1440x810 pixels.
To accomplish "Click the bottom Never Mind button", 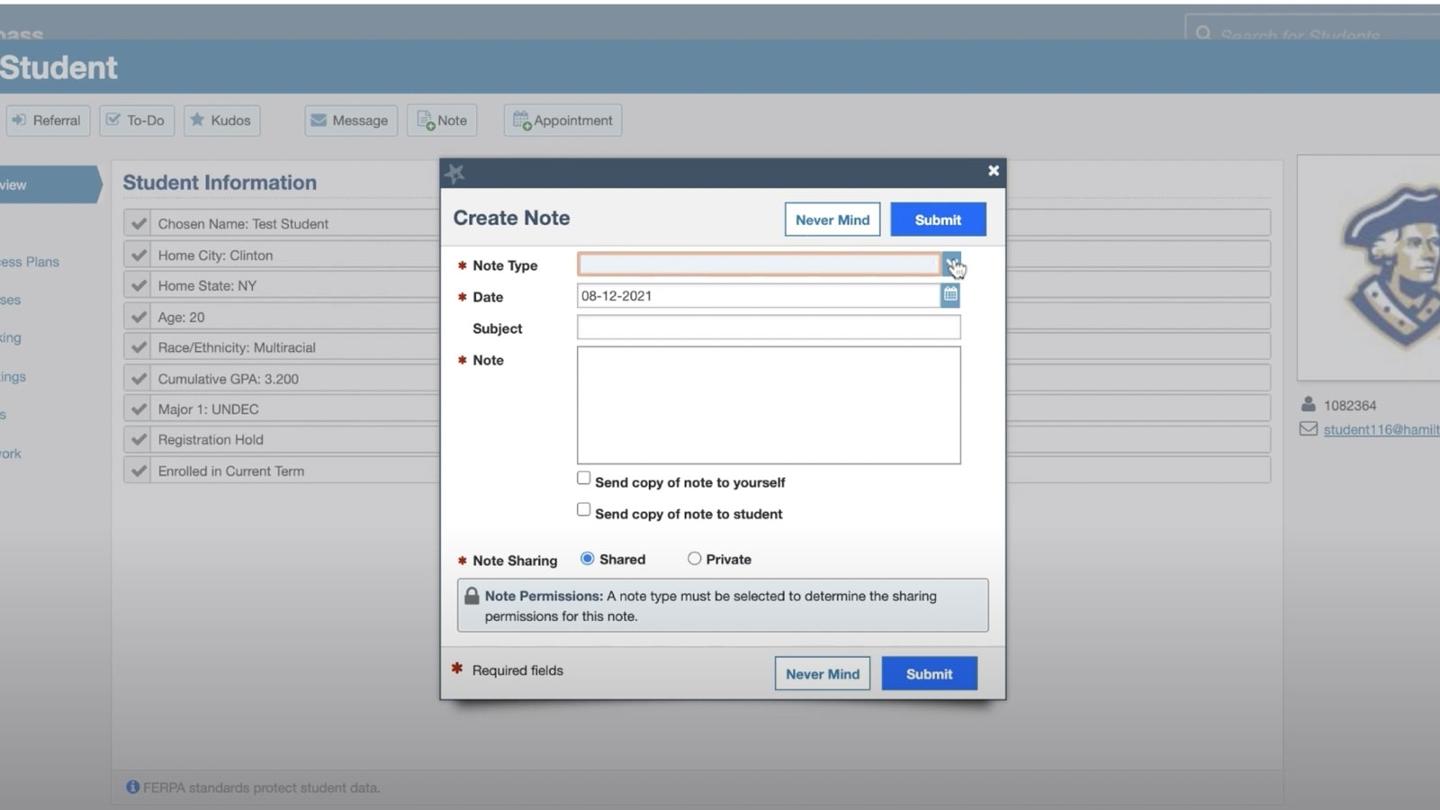I will (822, 674).
